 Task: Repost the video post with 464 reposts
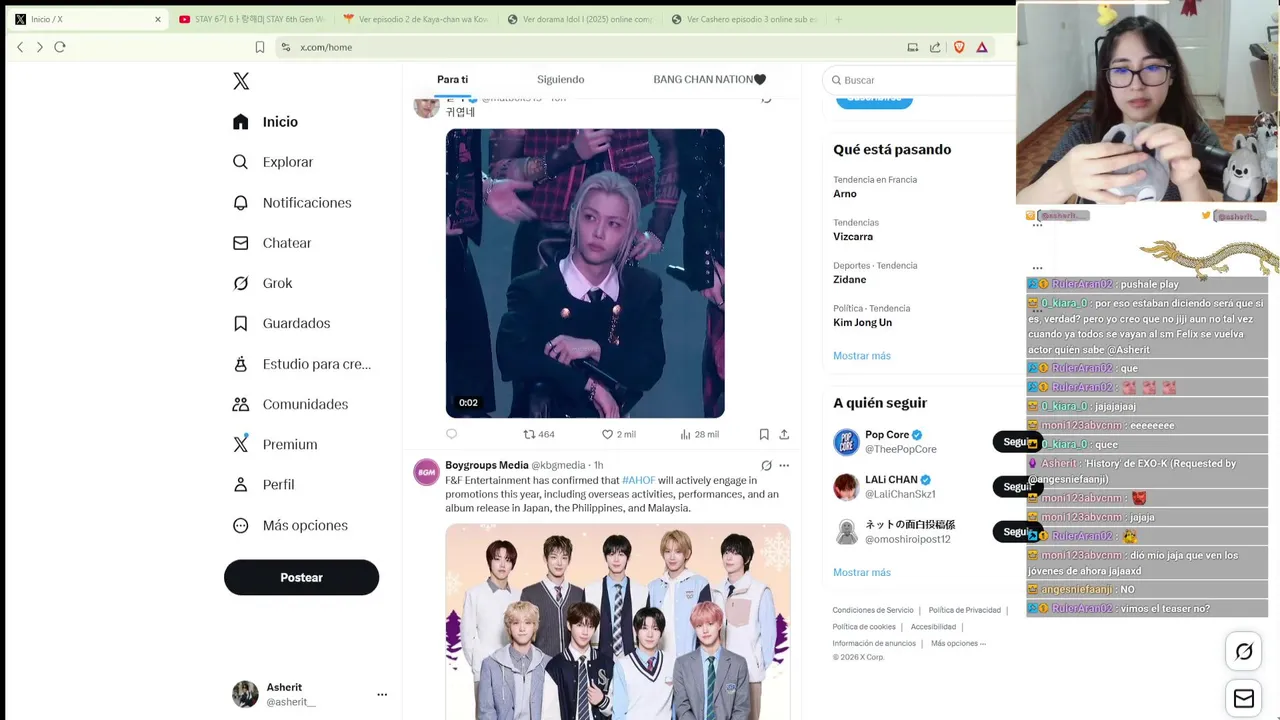539,434
